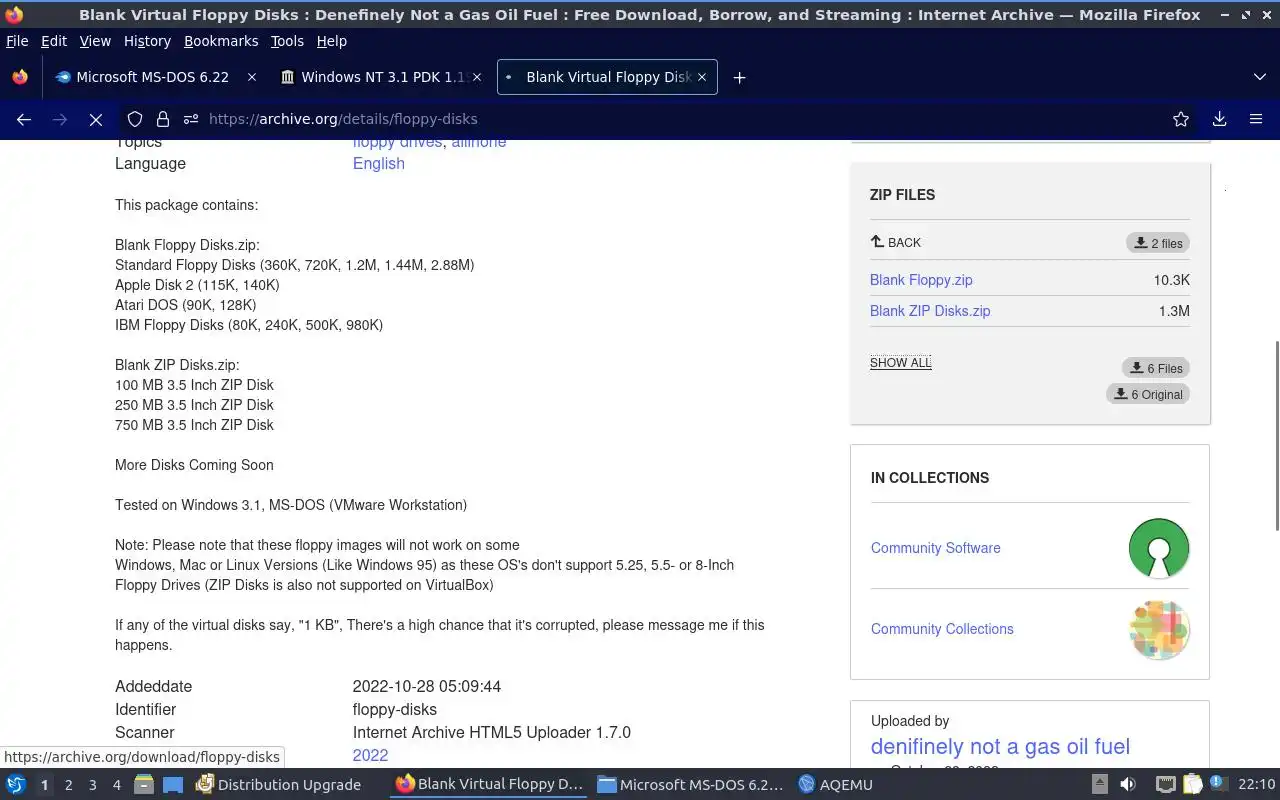The height and width of the screenshot is (800, 1280).
Task: Open the Help menu
Action: [x=332, y=41]
